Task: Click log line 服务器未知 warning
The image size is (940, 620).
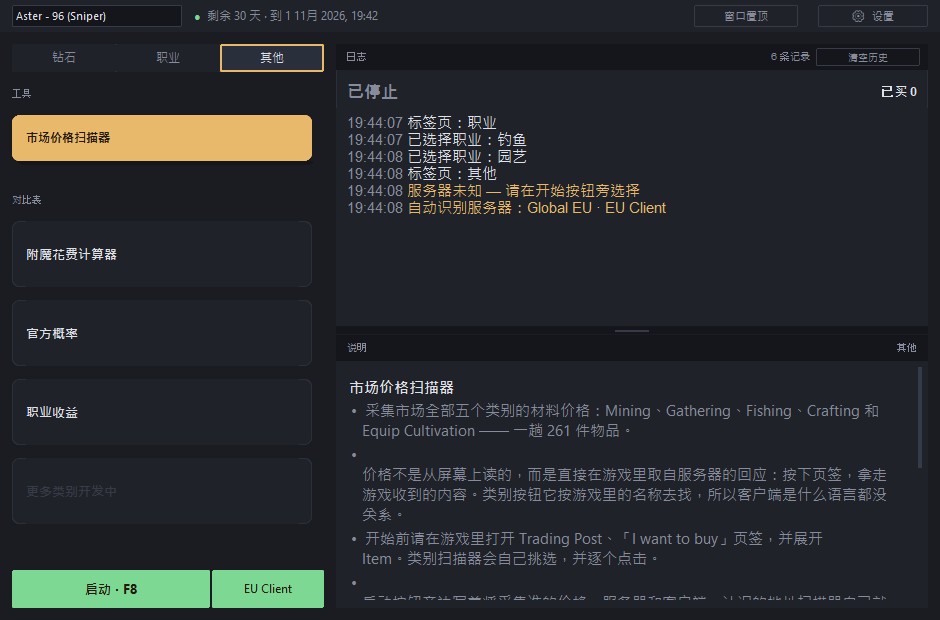Action: click(x=493, y=191)
